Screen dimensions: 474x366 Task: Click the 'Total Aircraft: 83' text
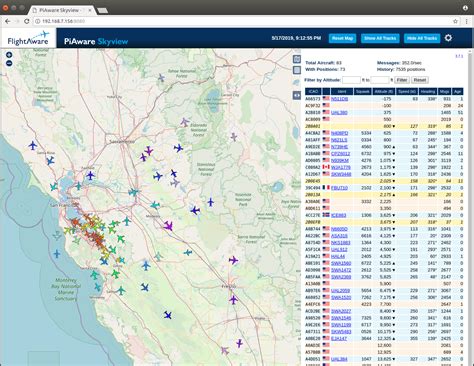point(323,63)
